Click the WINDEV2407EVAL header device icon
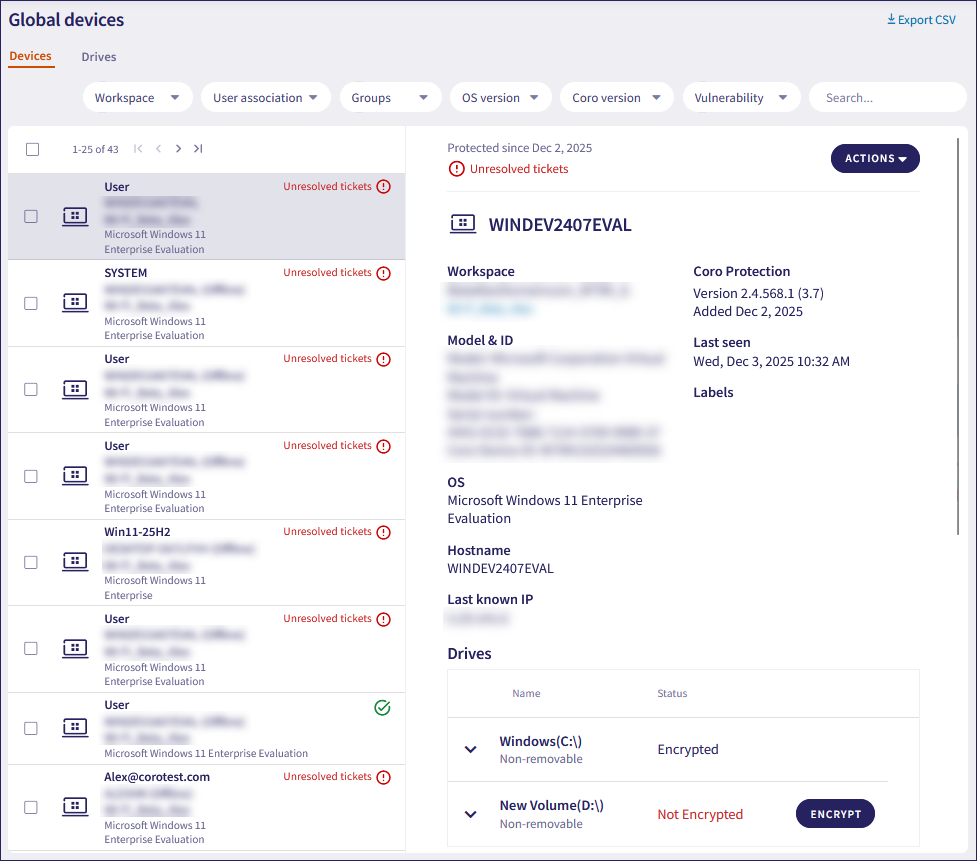 pyautogui.click(x=462, y=225)
